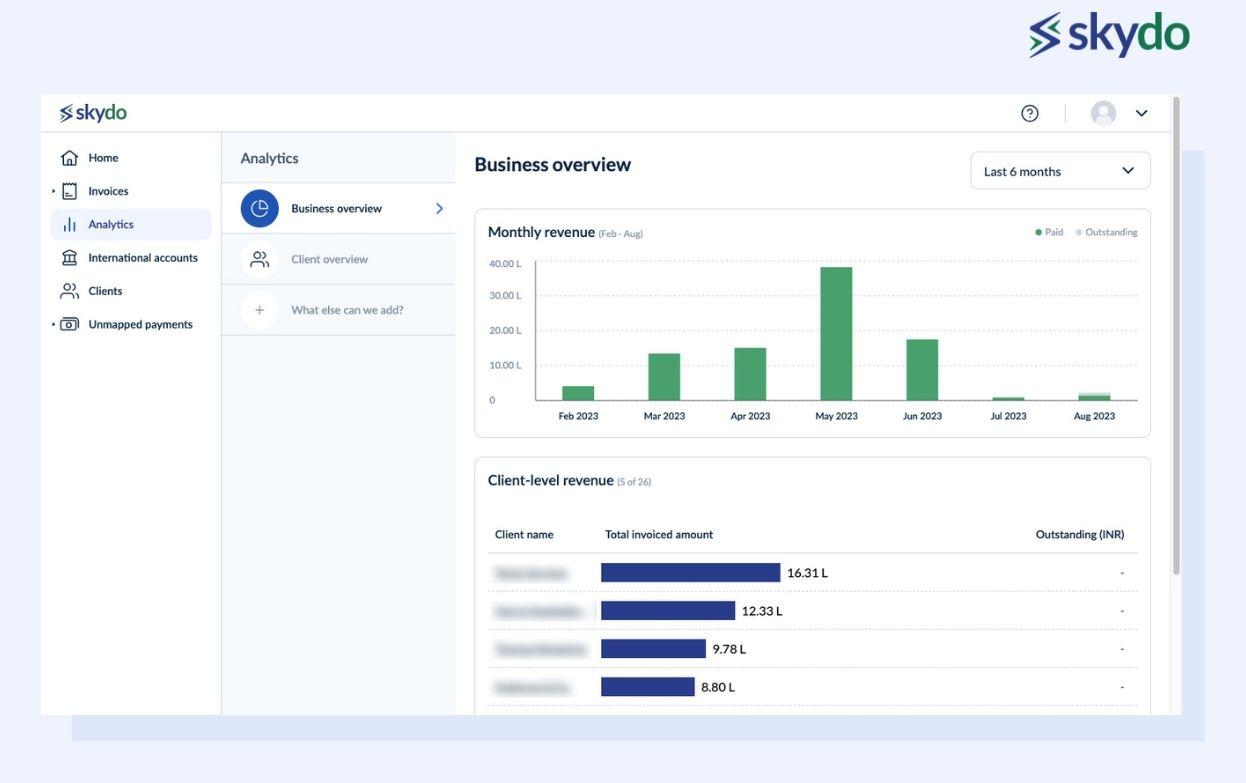Click the skydo logo in the header
Viewport: 1246px width, 783px height.
[x=92, y=110]
